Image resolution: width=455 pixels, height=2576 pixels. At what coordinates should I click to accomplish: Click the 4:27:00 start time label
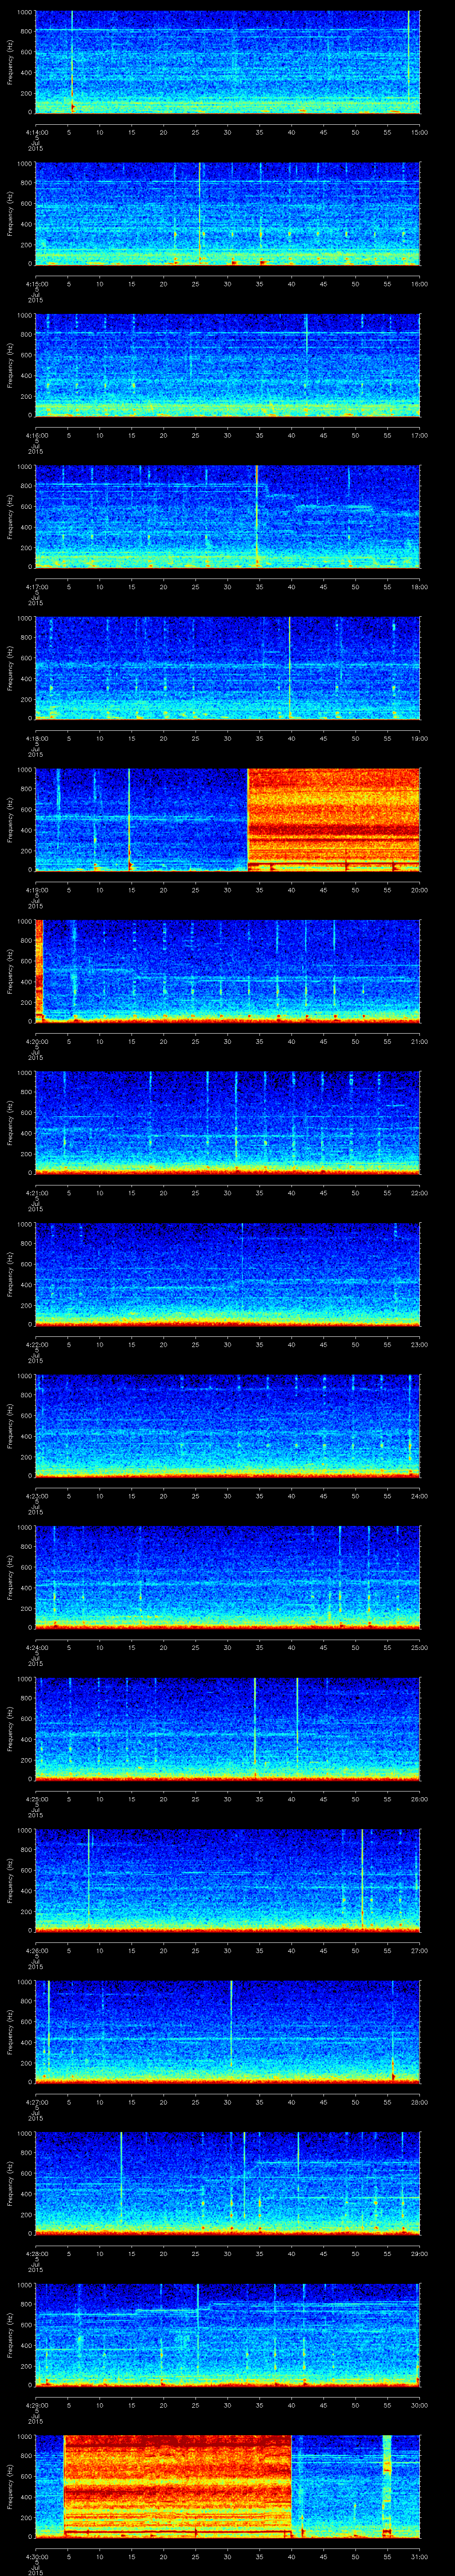[37, 2102]
